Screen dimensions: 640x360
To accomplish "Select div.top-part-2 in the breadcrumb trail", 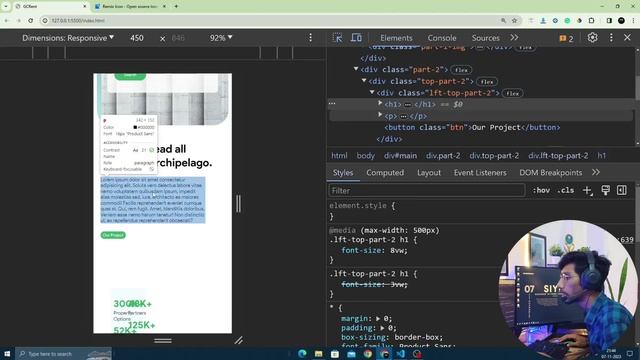I will (x=494, y=156).
